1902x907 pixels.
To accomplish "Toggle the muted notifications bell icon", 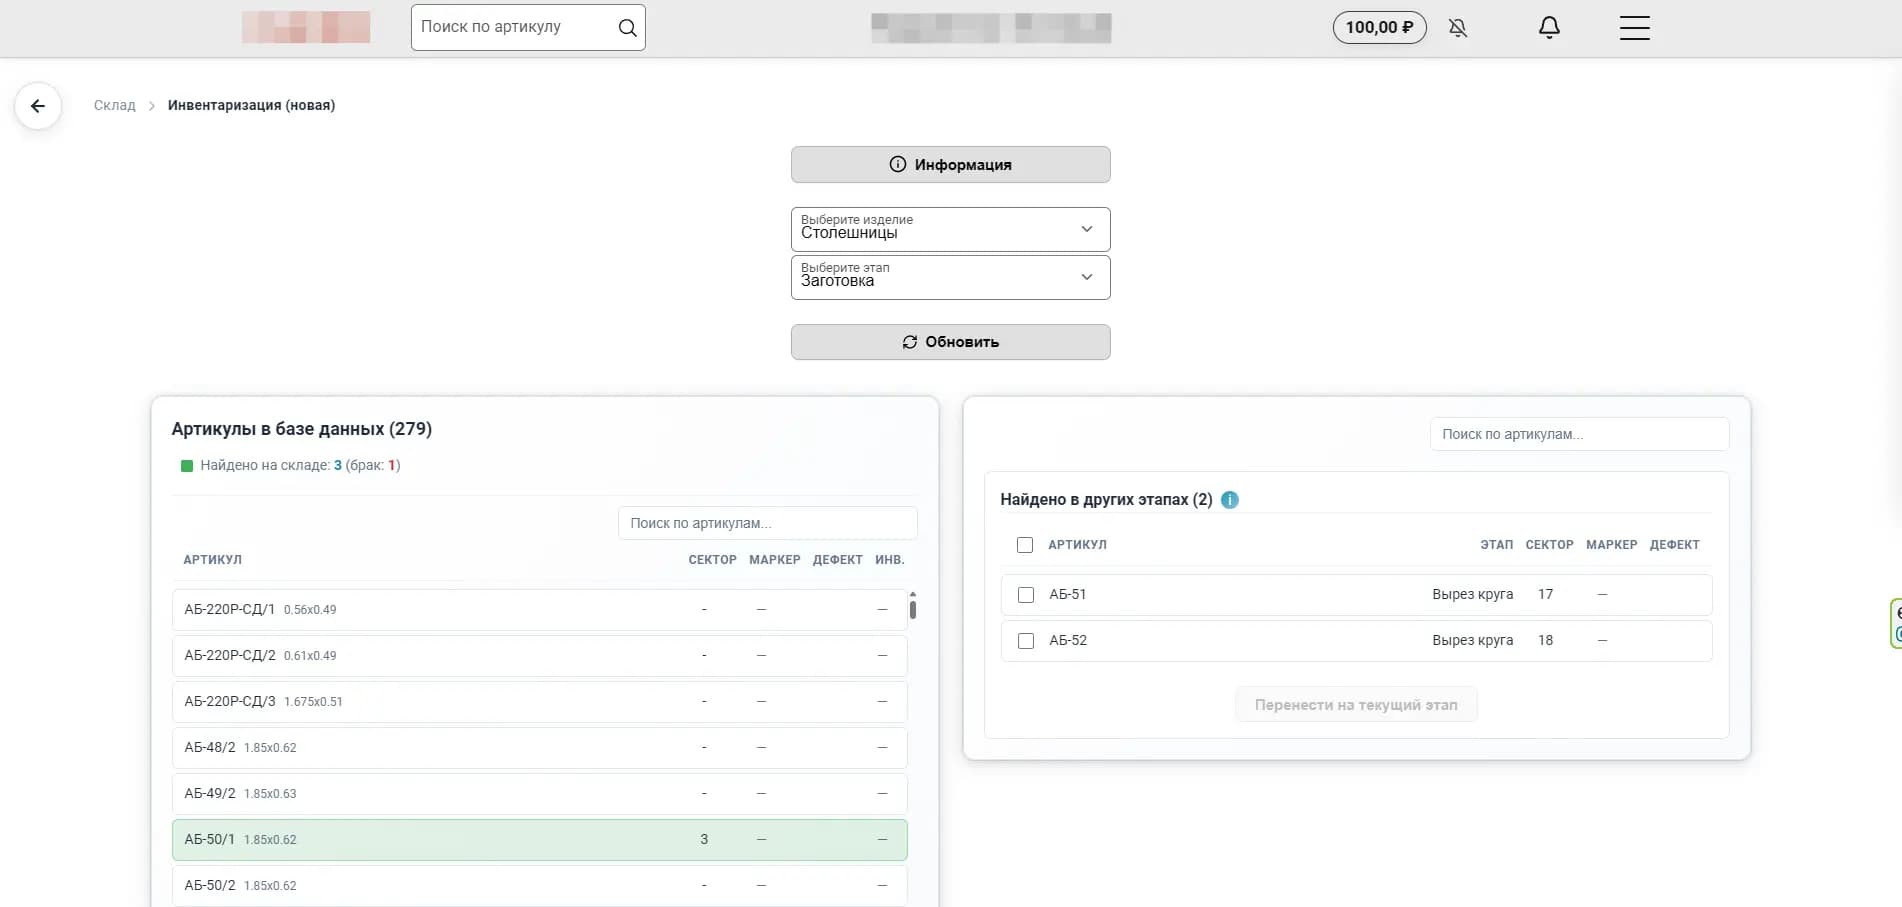I will tap(1458, 27).
